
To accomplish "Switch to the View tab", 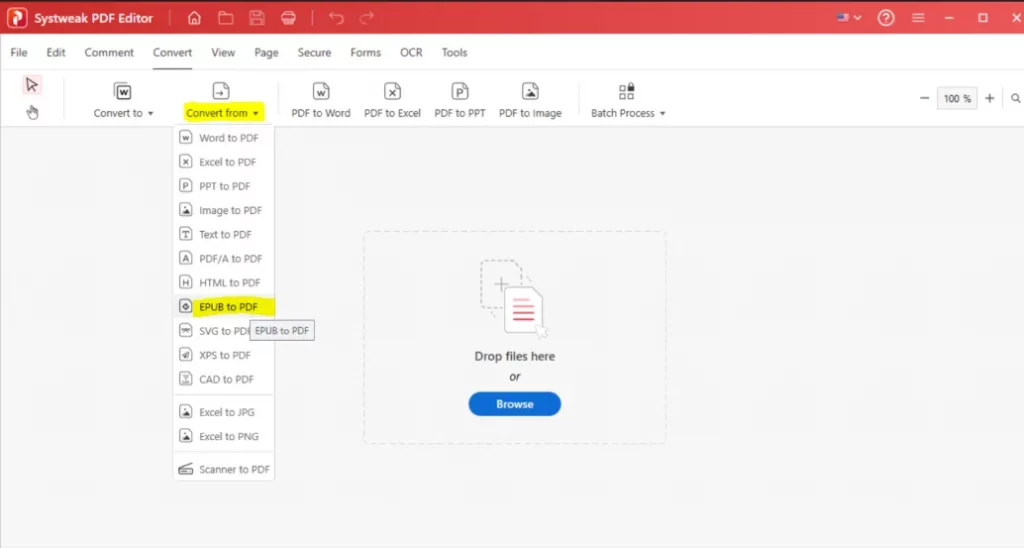I will click(x=223, y=52).
